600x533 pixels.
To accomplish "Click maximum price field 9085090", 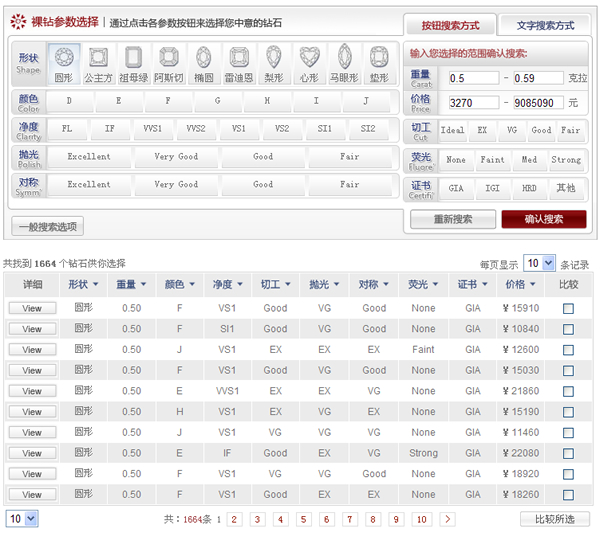I will [x=538, y=103].
